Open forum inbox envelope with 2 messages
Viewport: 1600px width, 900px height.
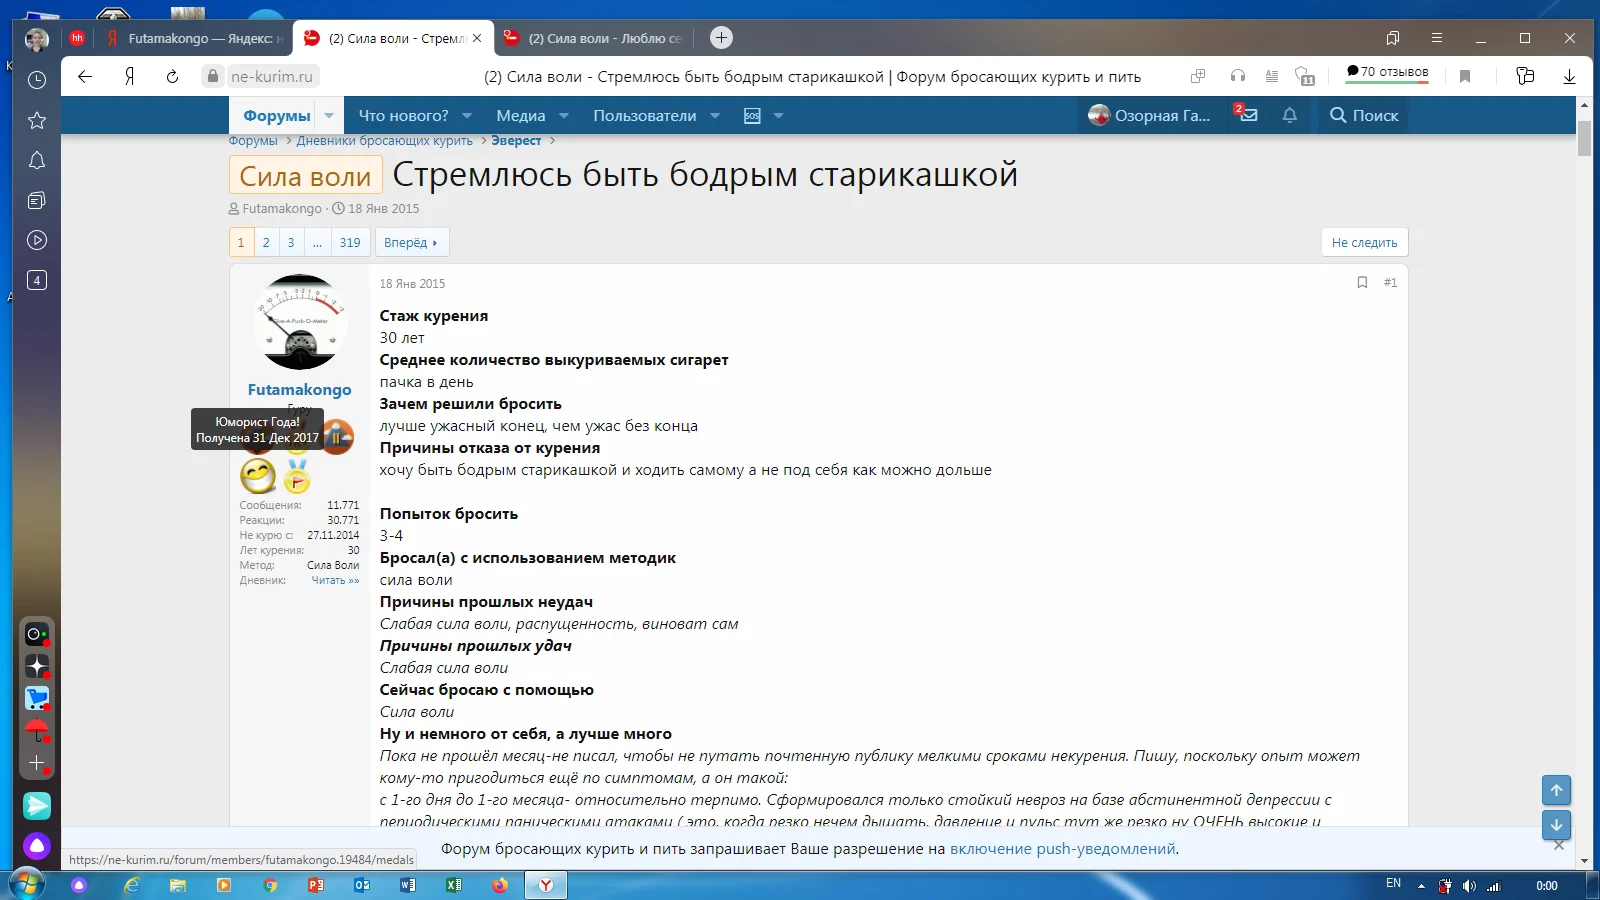pyautogui.click(x=1248, y=115)
